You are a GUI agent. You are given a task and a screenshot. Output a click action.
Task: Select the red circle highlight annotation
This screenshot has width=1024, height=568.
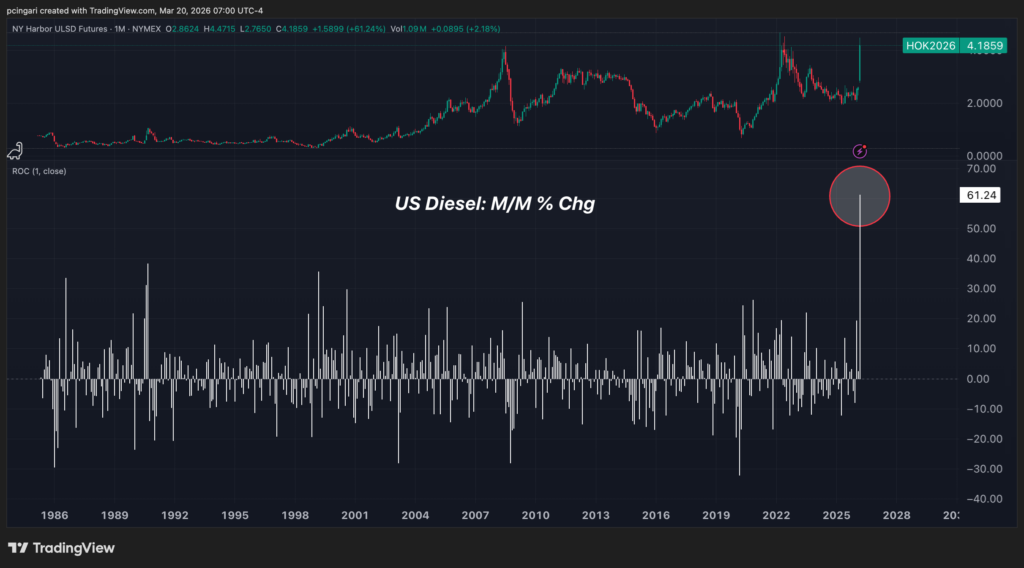[859, 195]
